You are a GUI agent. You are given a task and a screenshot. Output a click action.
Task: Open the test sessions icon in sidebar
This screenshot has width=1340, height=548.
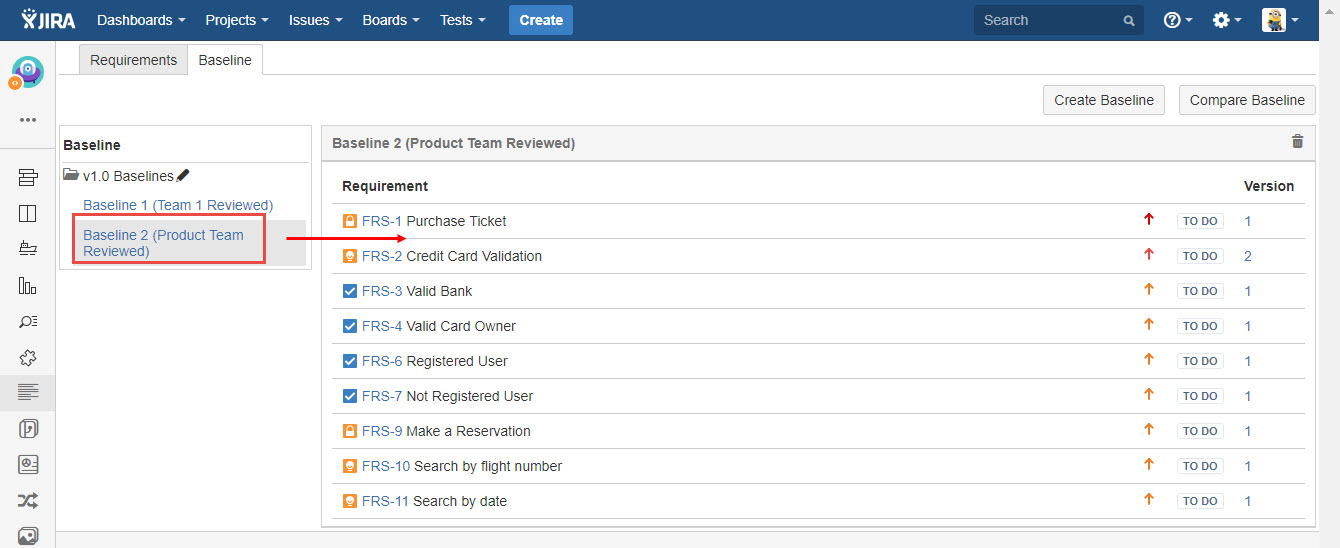[x=28, y=429]
